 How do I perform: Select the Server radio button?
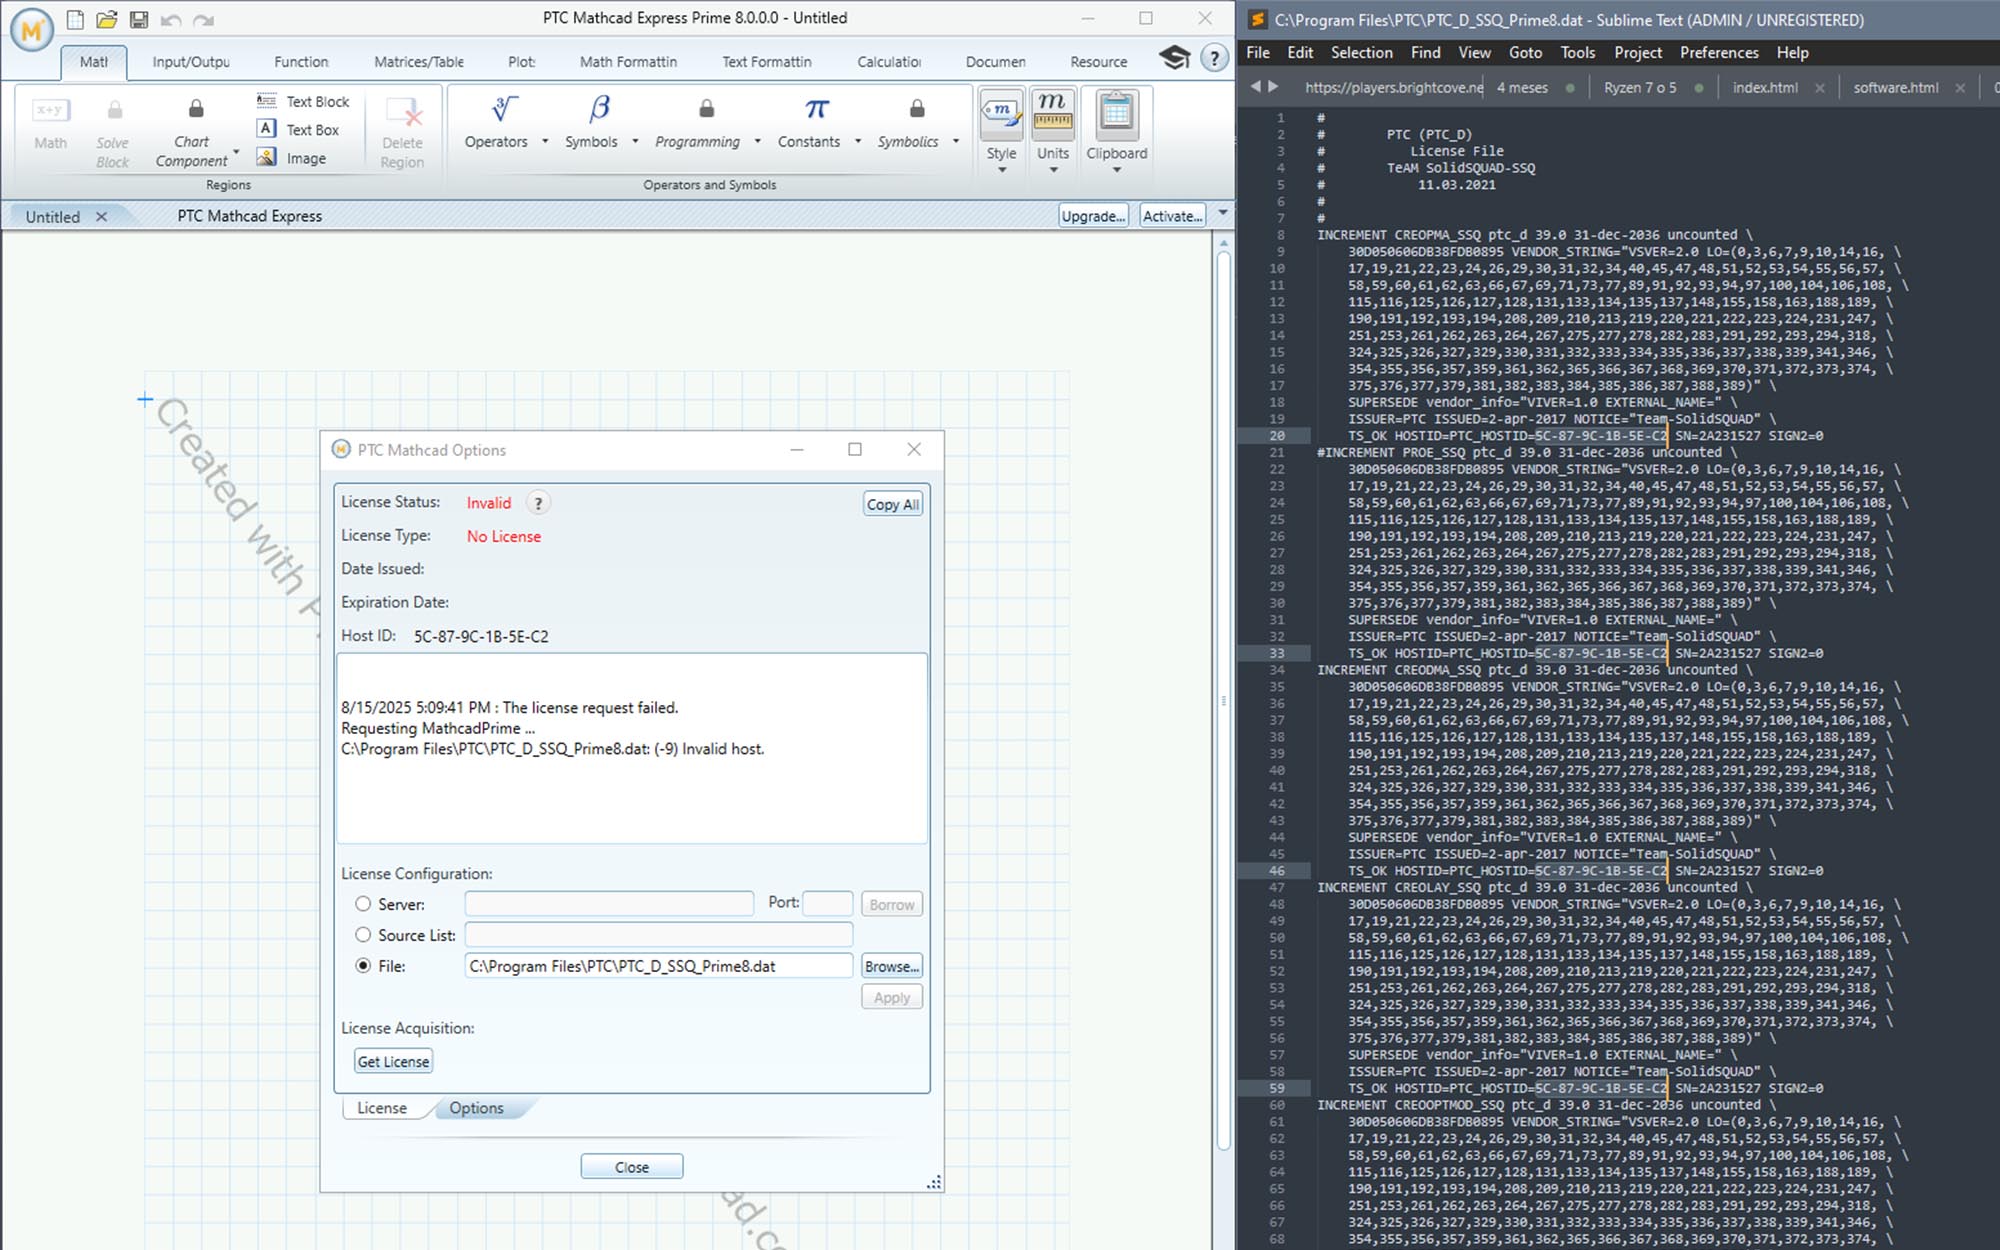coord(363,904)
